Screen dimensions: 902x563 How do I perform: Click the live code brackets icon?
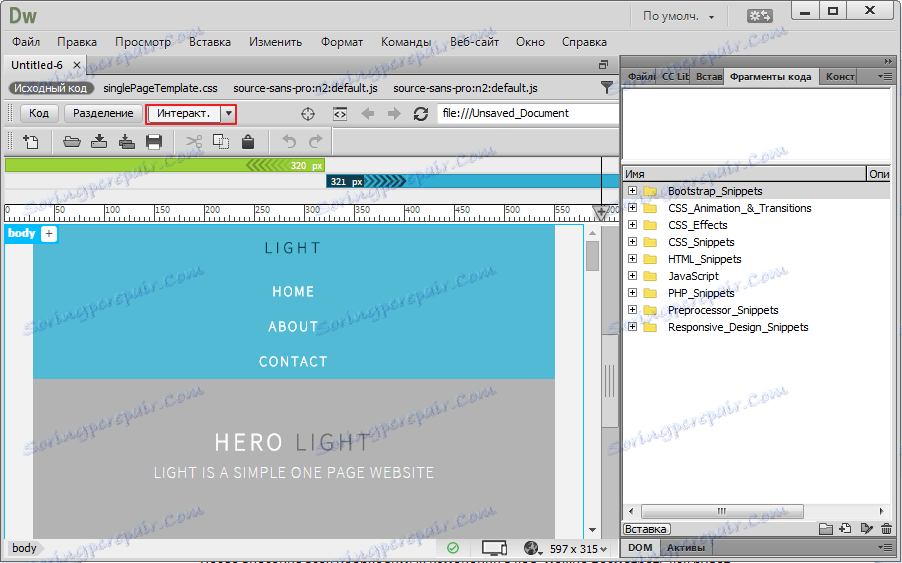(340, 114)
